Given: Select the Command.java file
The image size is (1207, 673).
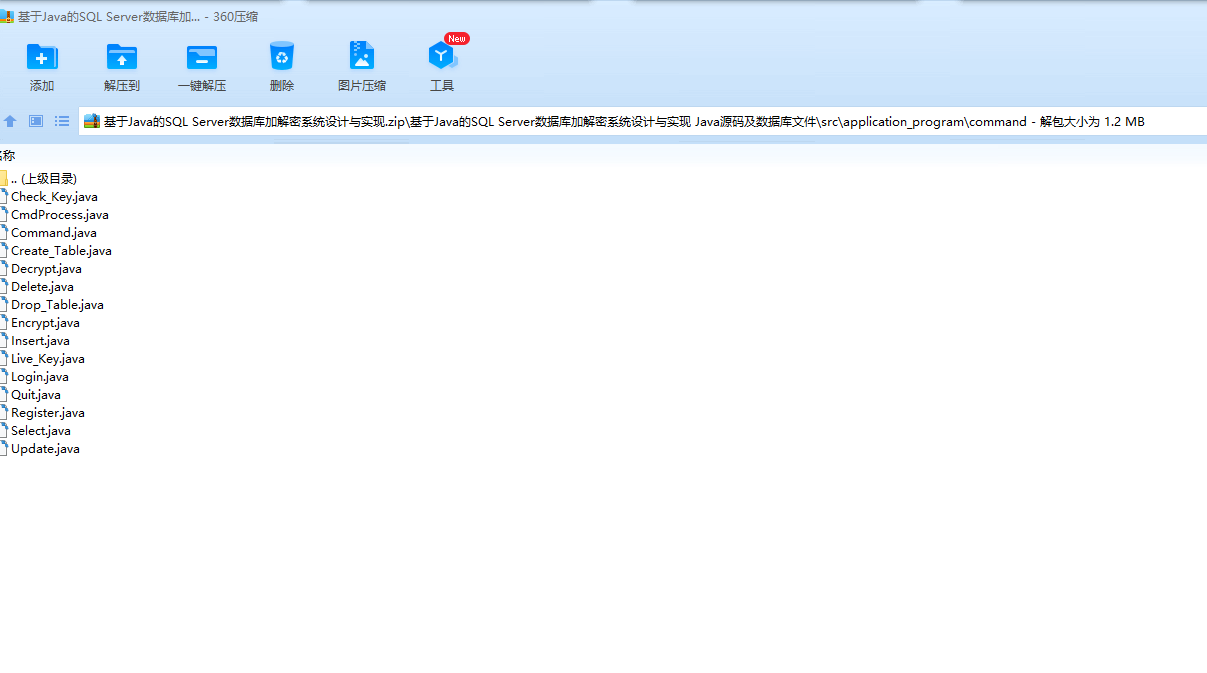Looking at the screenshot, I should 54,233.
